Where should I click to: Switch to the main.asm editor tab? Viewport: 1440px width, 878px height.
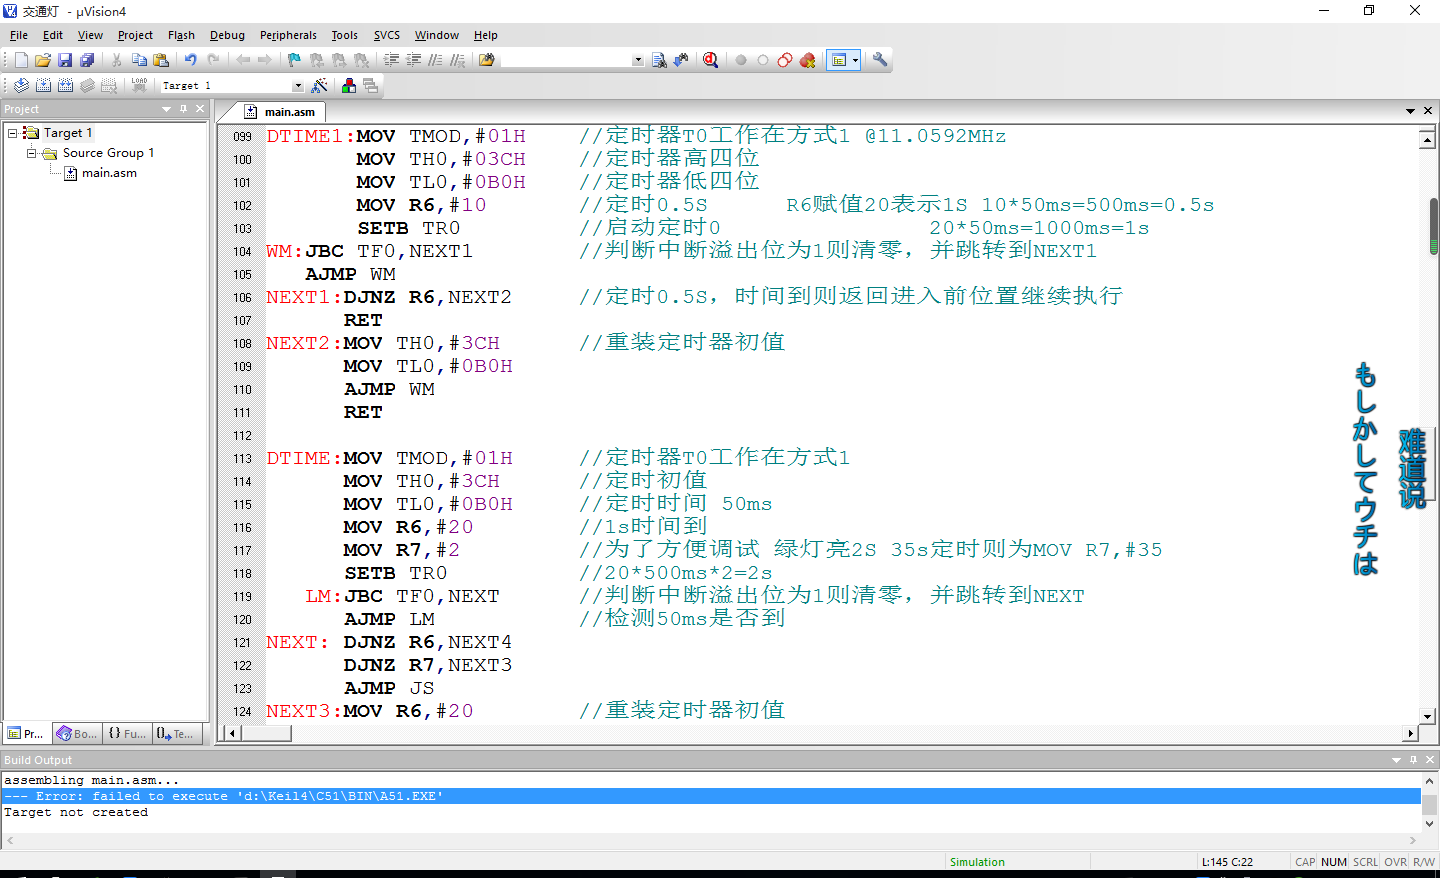tap(280, 112)
